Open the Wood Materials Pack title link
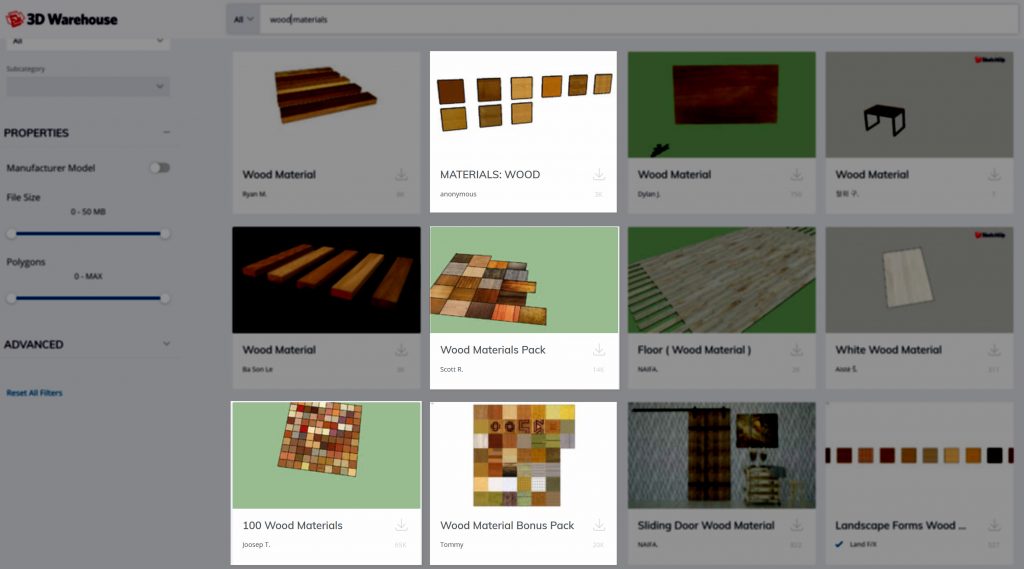Screen dimensions: 1024x569 click(x=493, y=350)
